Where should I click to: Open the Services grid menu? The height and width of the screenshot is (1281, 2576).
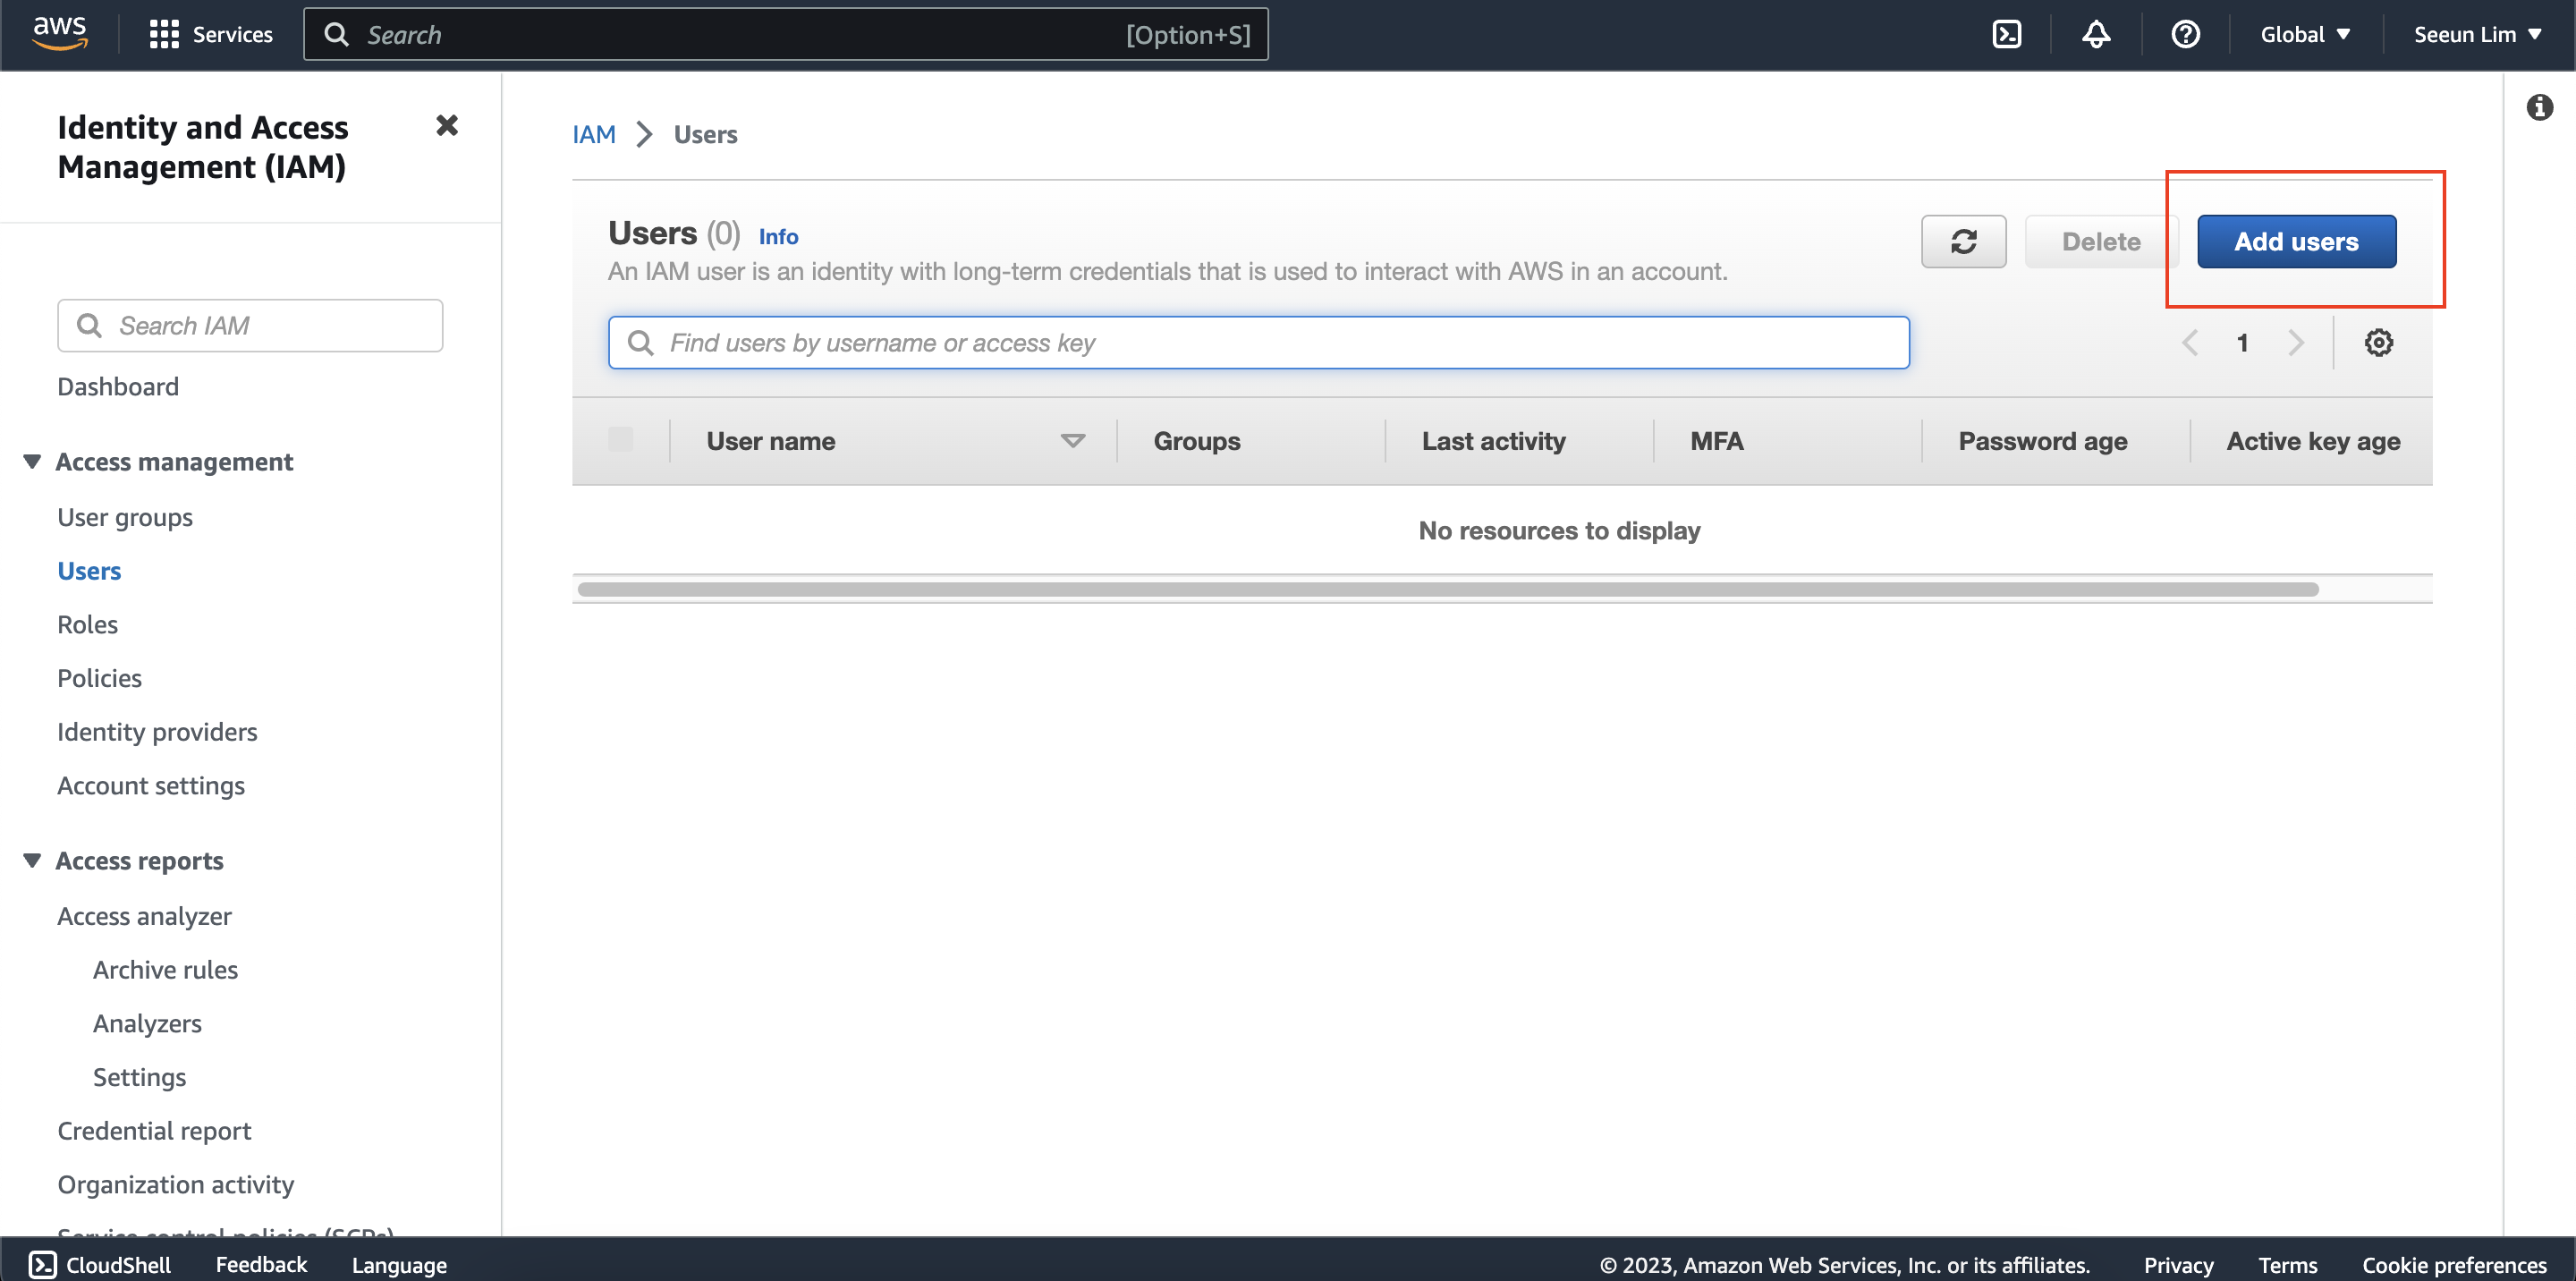click(x=164, y=34)
